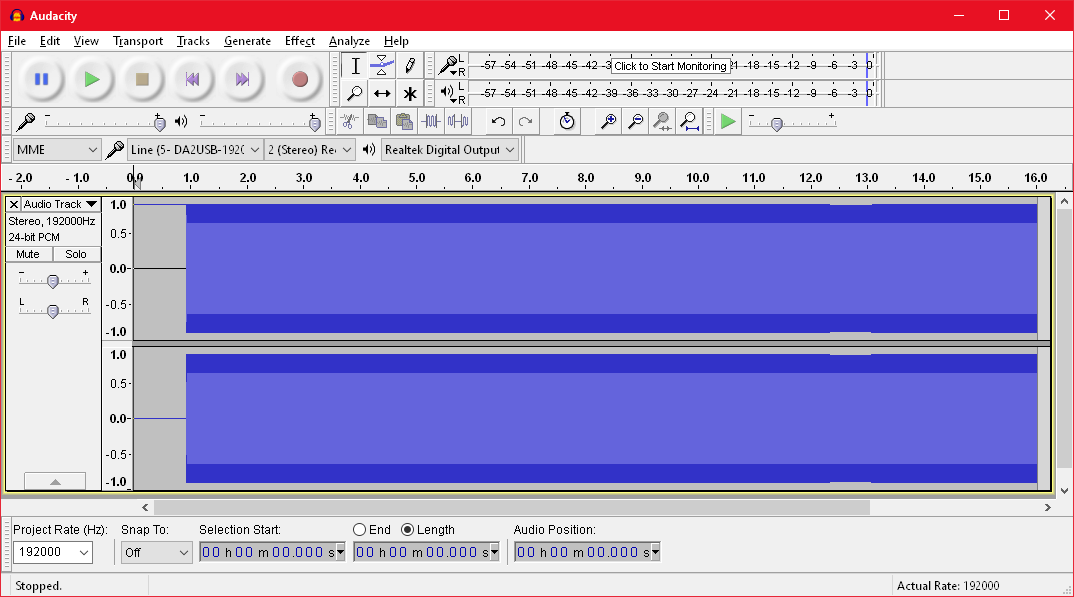The height and width of the screenshot is (597, 1074).
Task: Select the Length radio button
Action: point(408,529)
